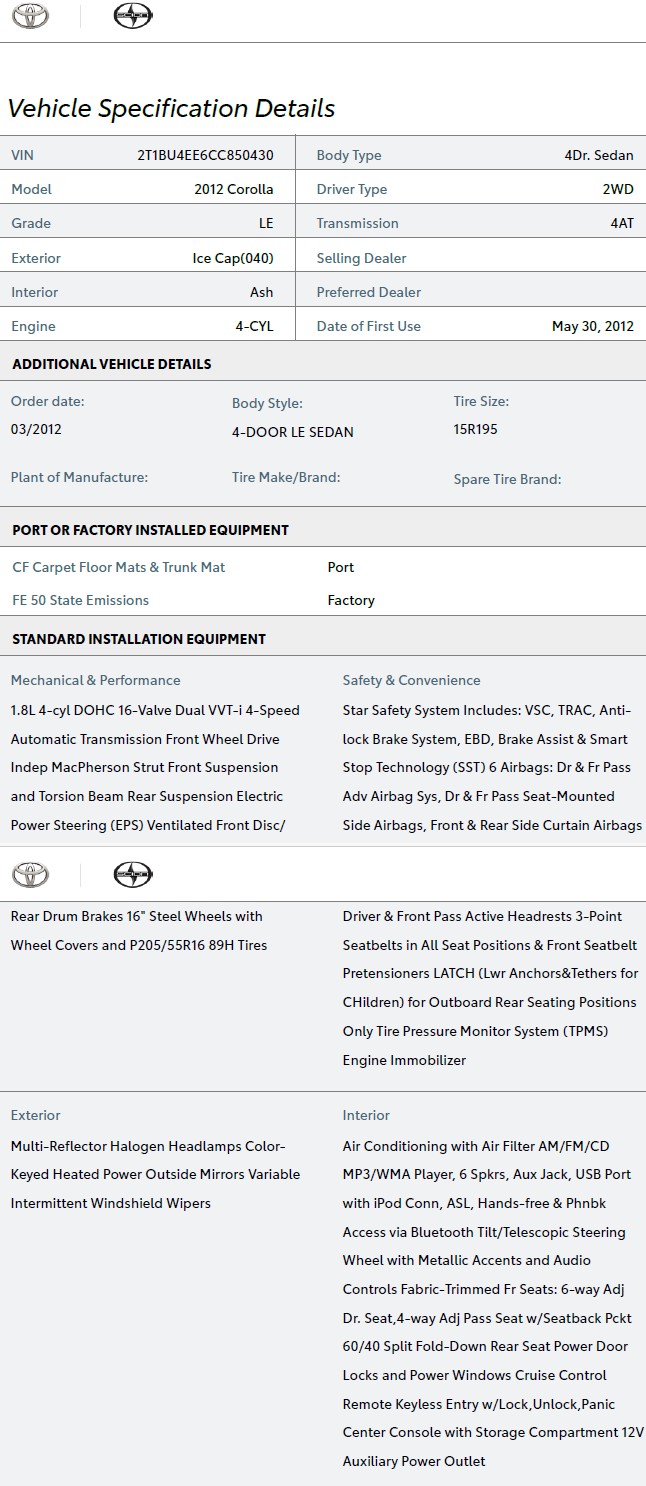The height and width of the screenshot is (1486, 646).
Task: Select the VIN value 2T1BU4EE6CC850430
Action: 205,155
